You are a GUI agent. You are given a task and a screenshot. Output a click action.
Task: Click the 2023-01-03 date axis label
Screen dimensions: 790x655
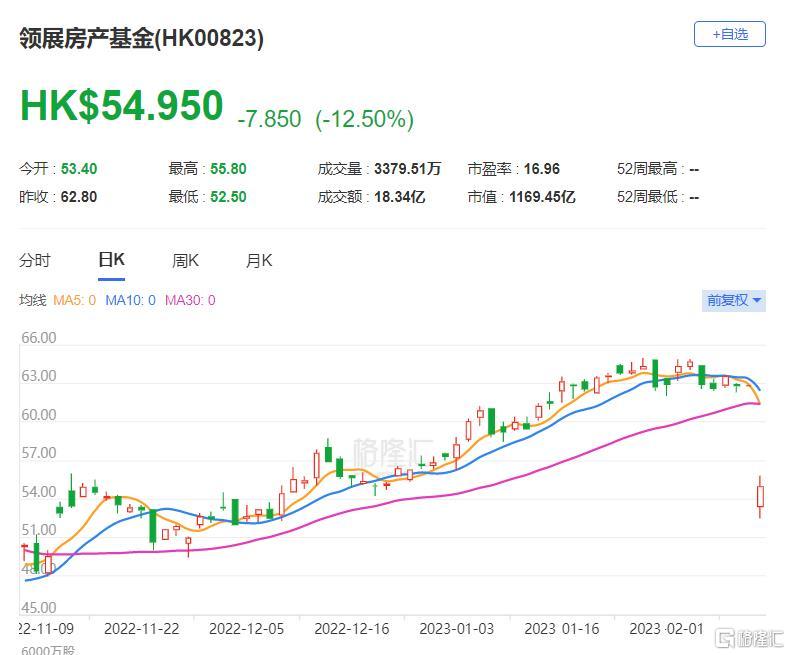click(456, 629)
